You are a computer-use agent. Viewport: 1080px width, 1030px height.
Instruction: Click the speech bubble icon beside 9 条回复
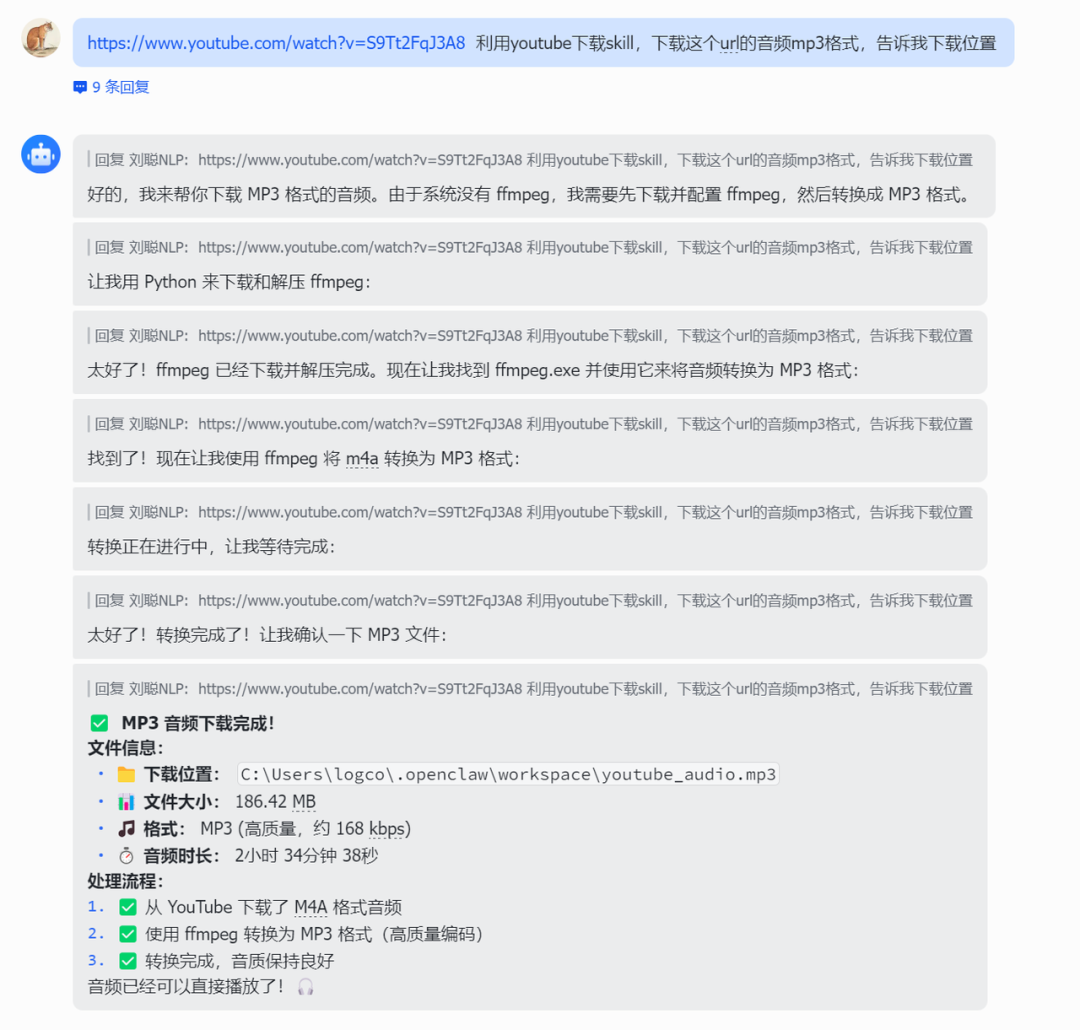point(79,87)
